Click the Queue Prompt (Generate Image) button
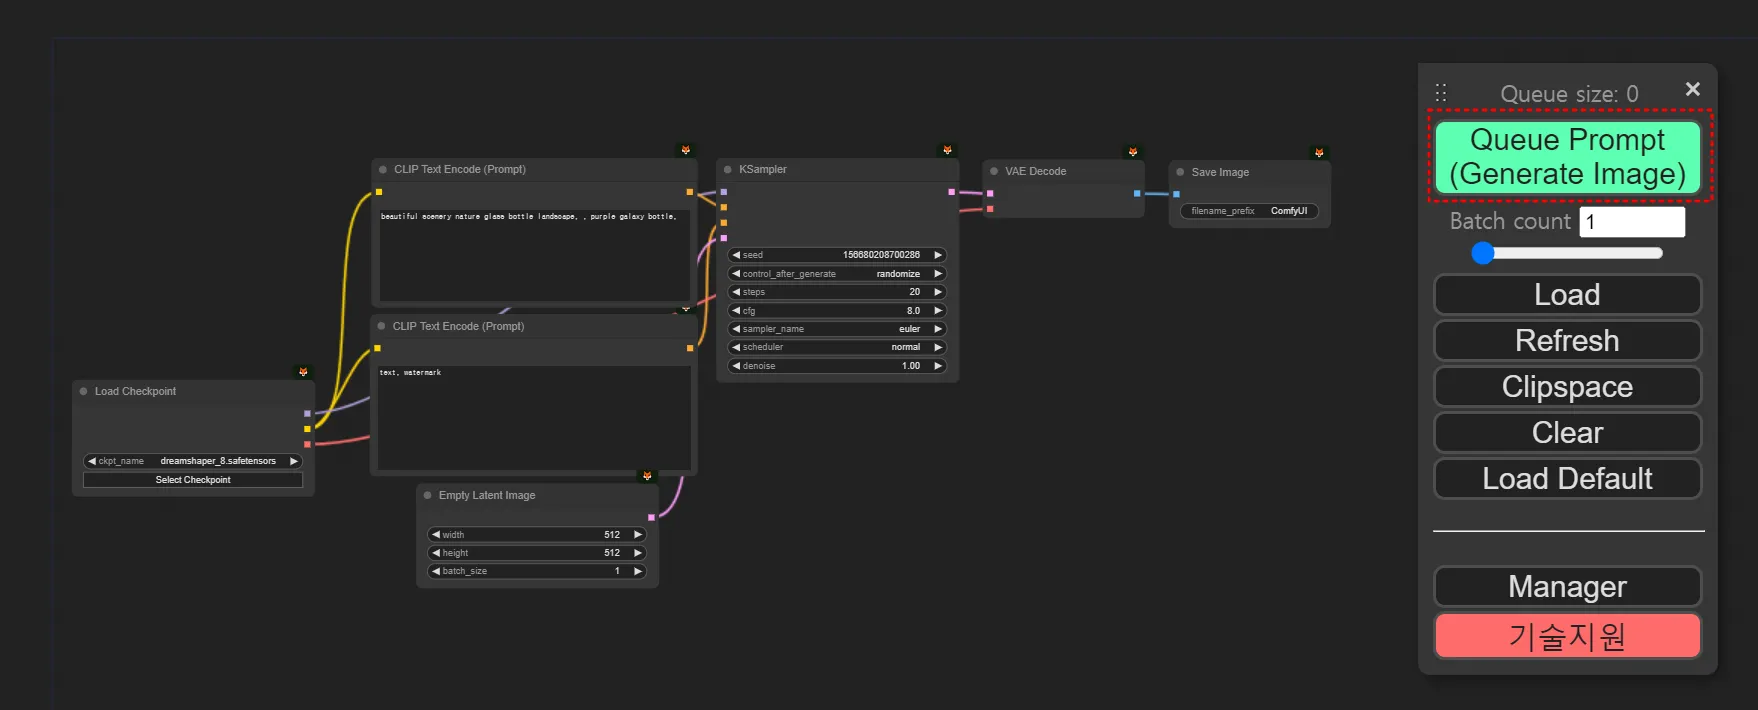1758x710 pixels. 1568,157
